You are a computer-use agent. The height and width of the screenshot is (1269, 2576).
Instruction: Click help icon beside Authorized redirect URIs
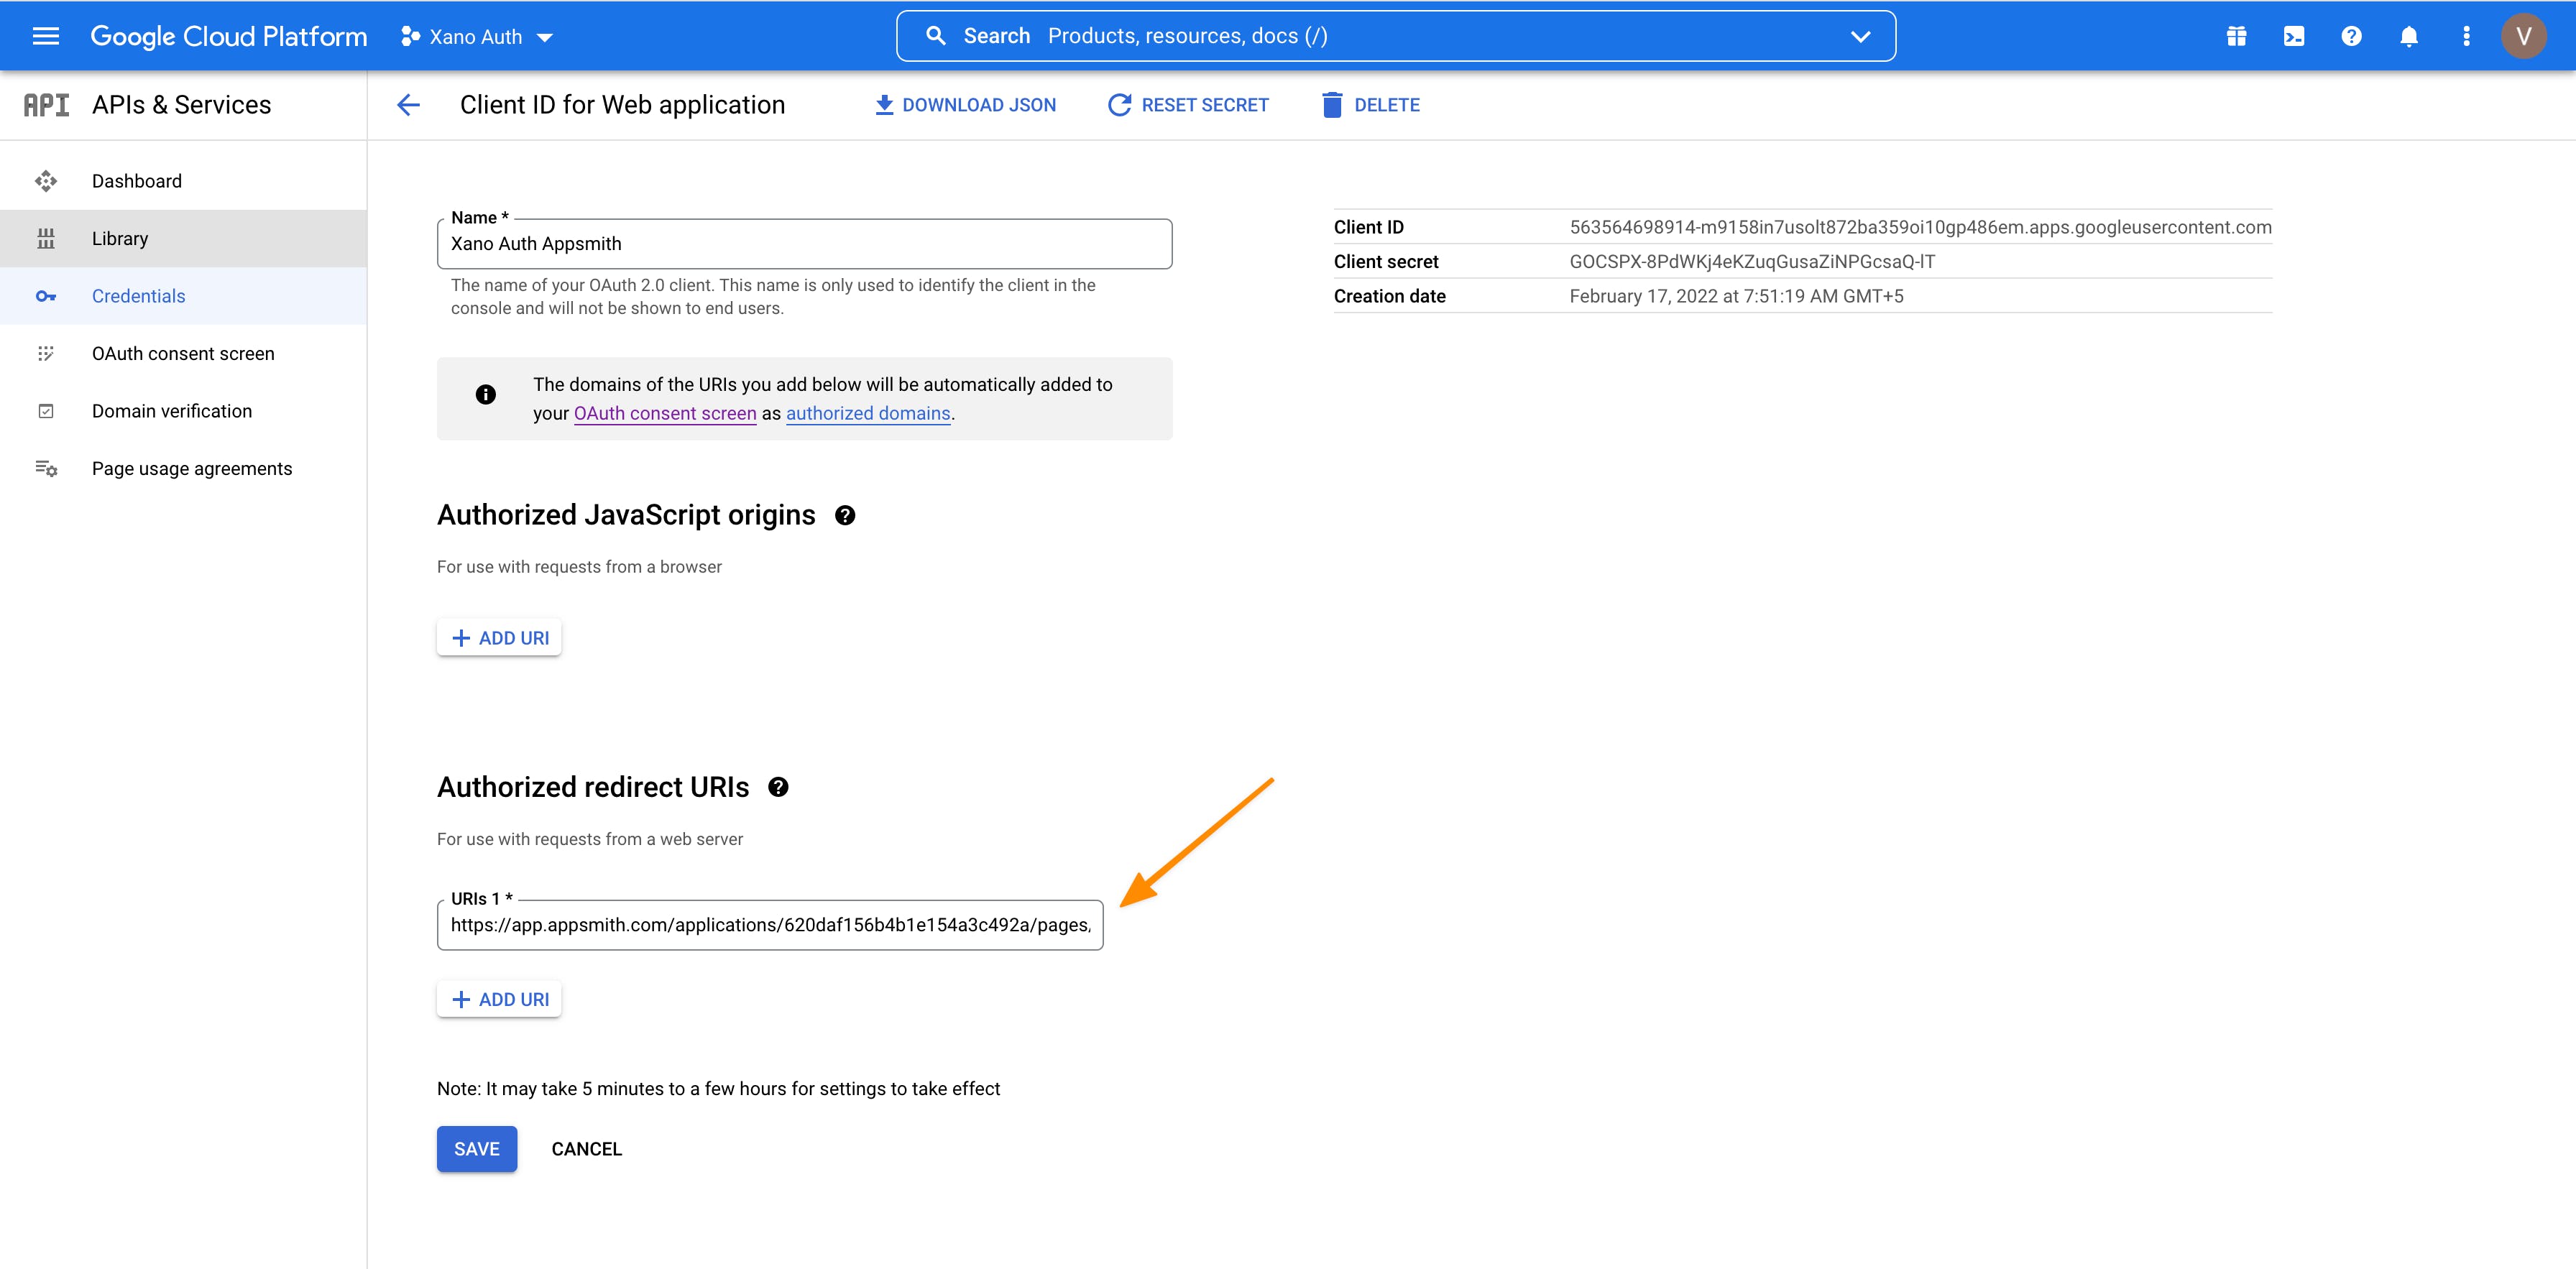pyautogui.click(x=778, y=788)
